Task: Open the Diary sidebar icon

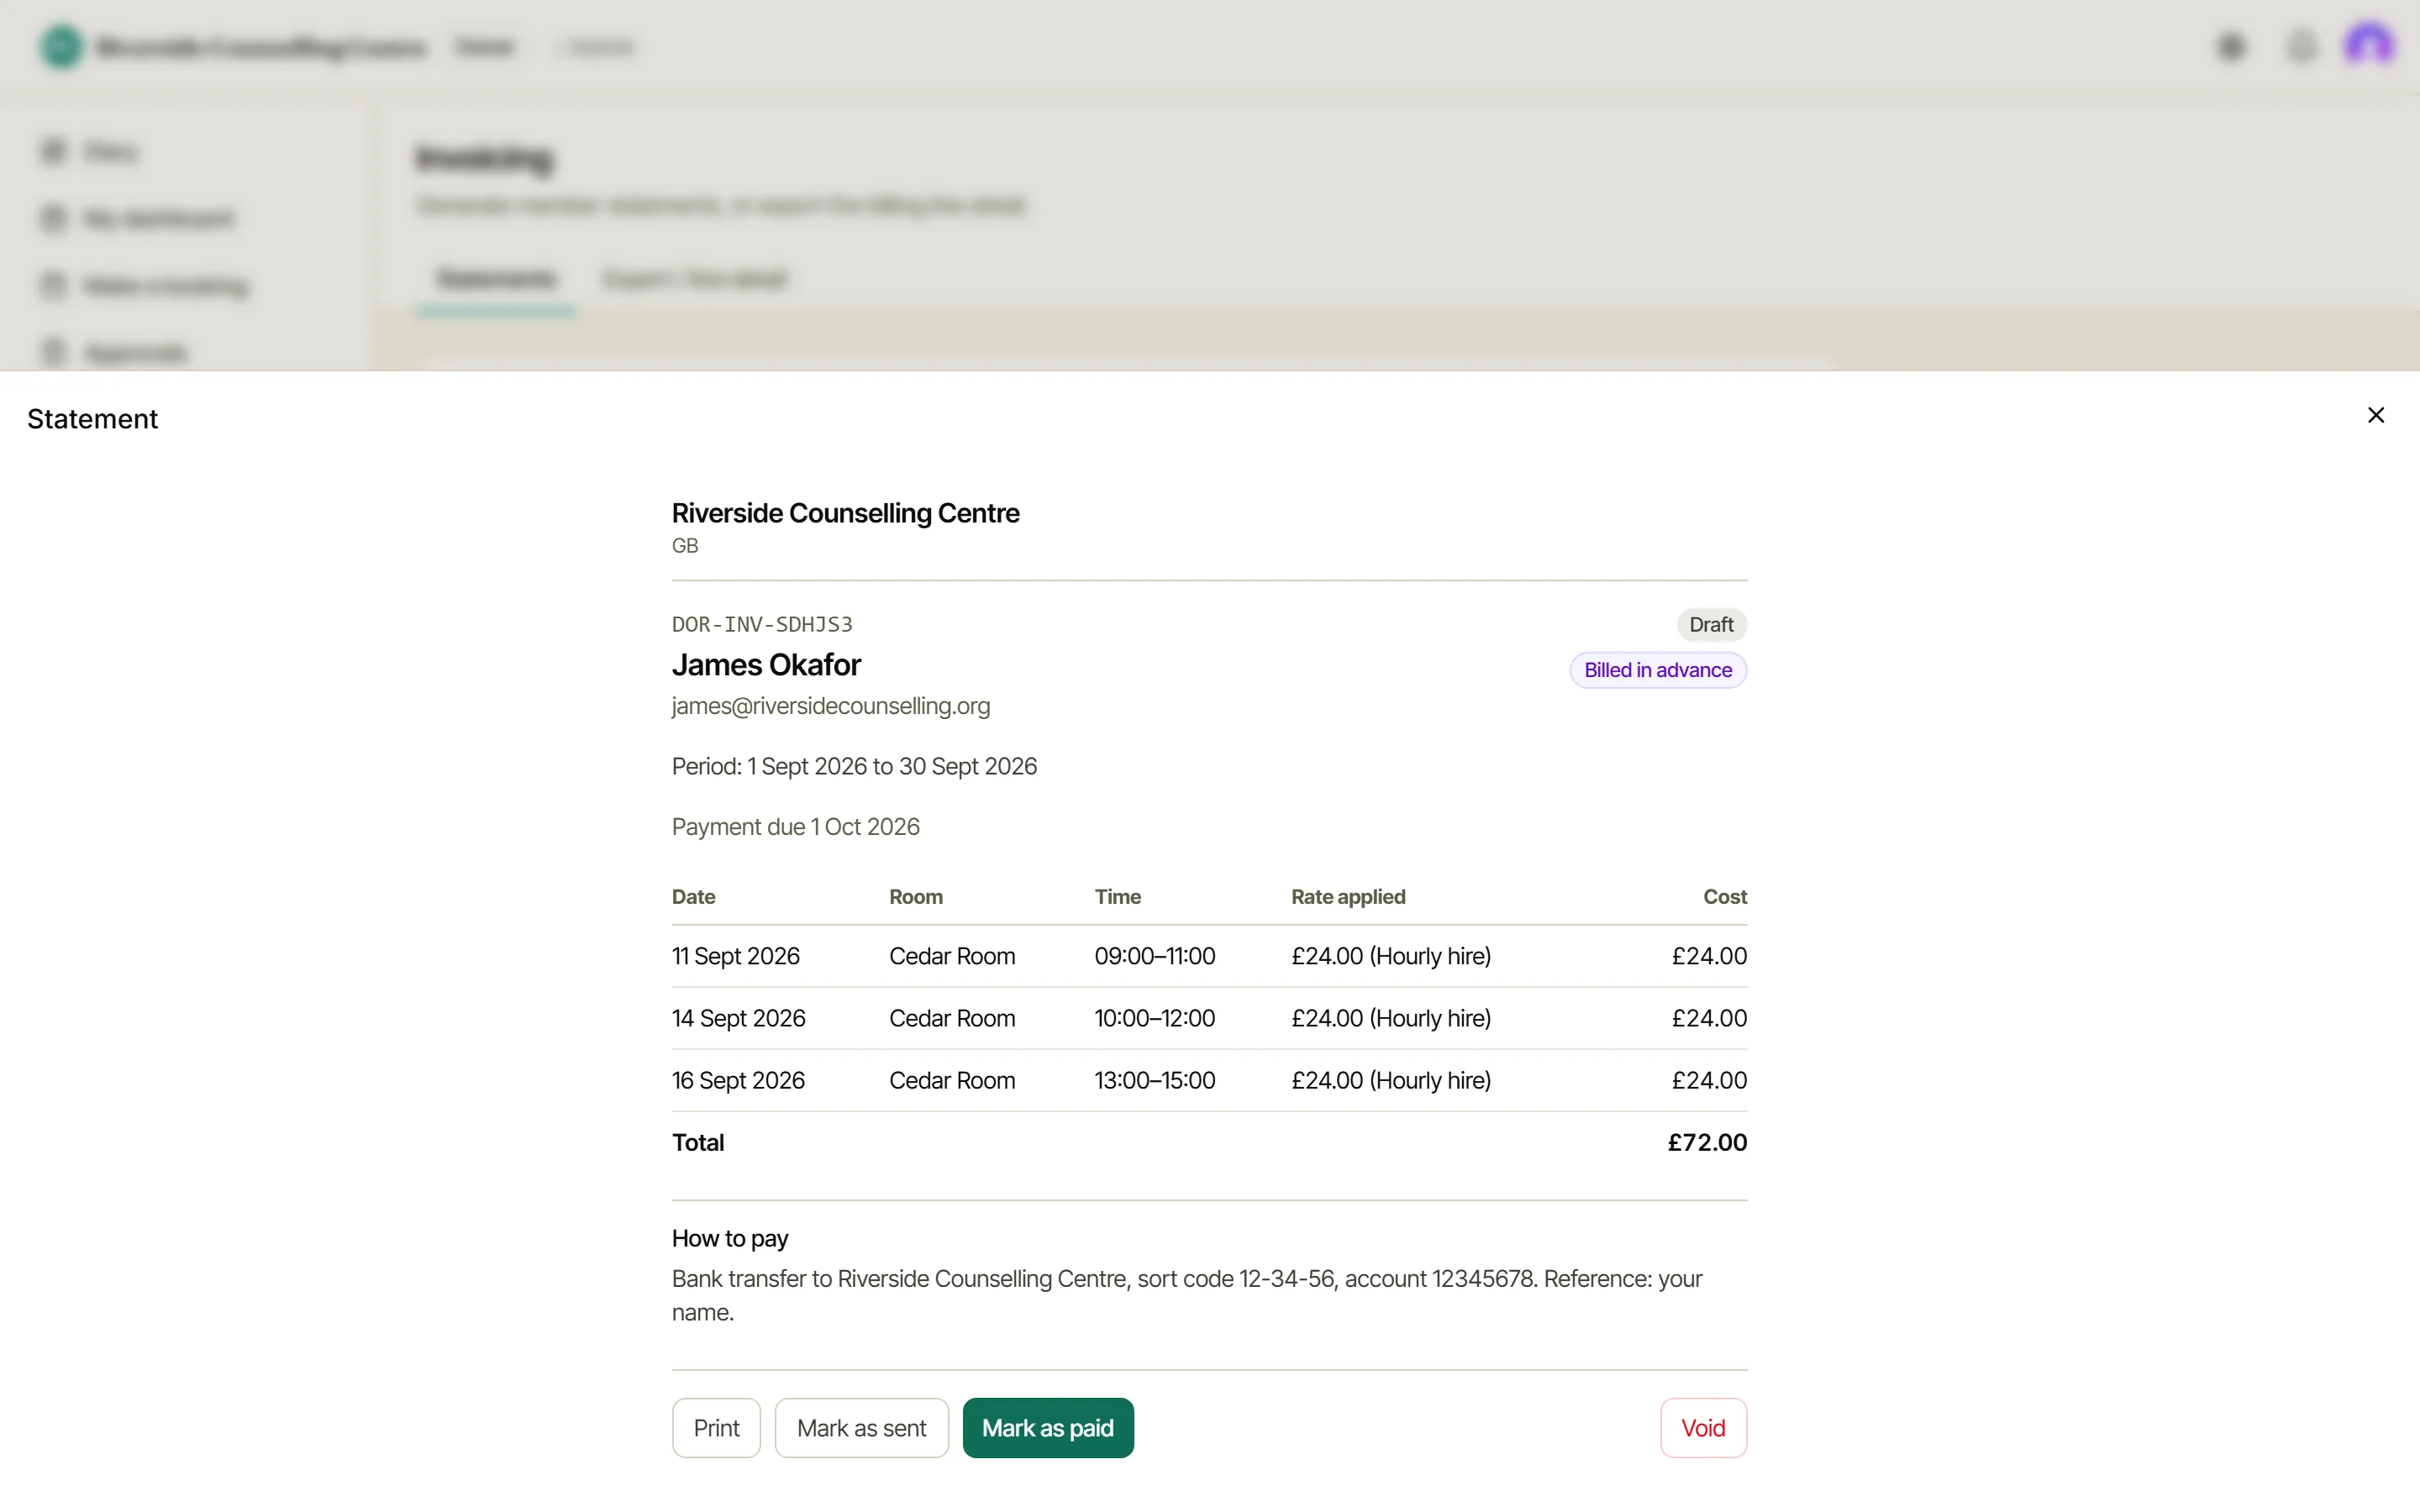Action: tap(54, 151)
